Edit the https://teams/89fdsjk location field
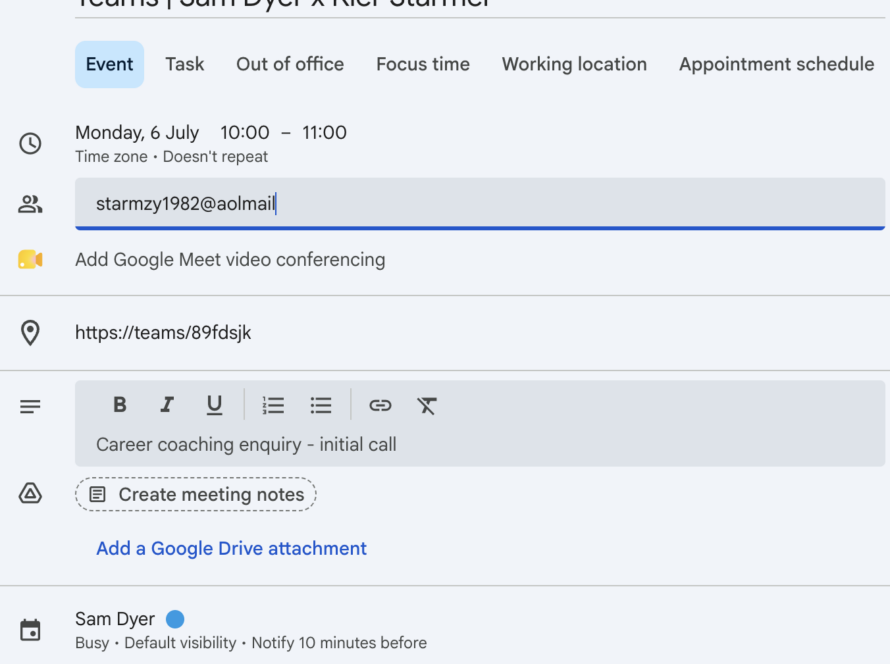Image resolution: width=890 pixels, height=664 pixels. [x=163, y=333]
